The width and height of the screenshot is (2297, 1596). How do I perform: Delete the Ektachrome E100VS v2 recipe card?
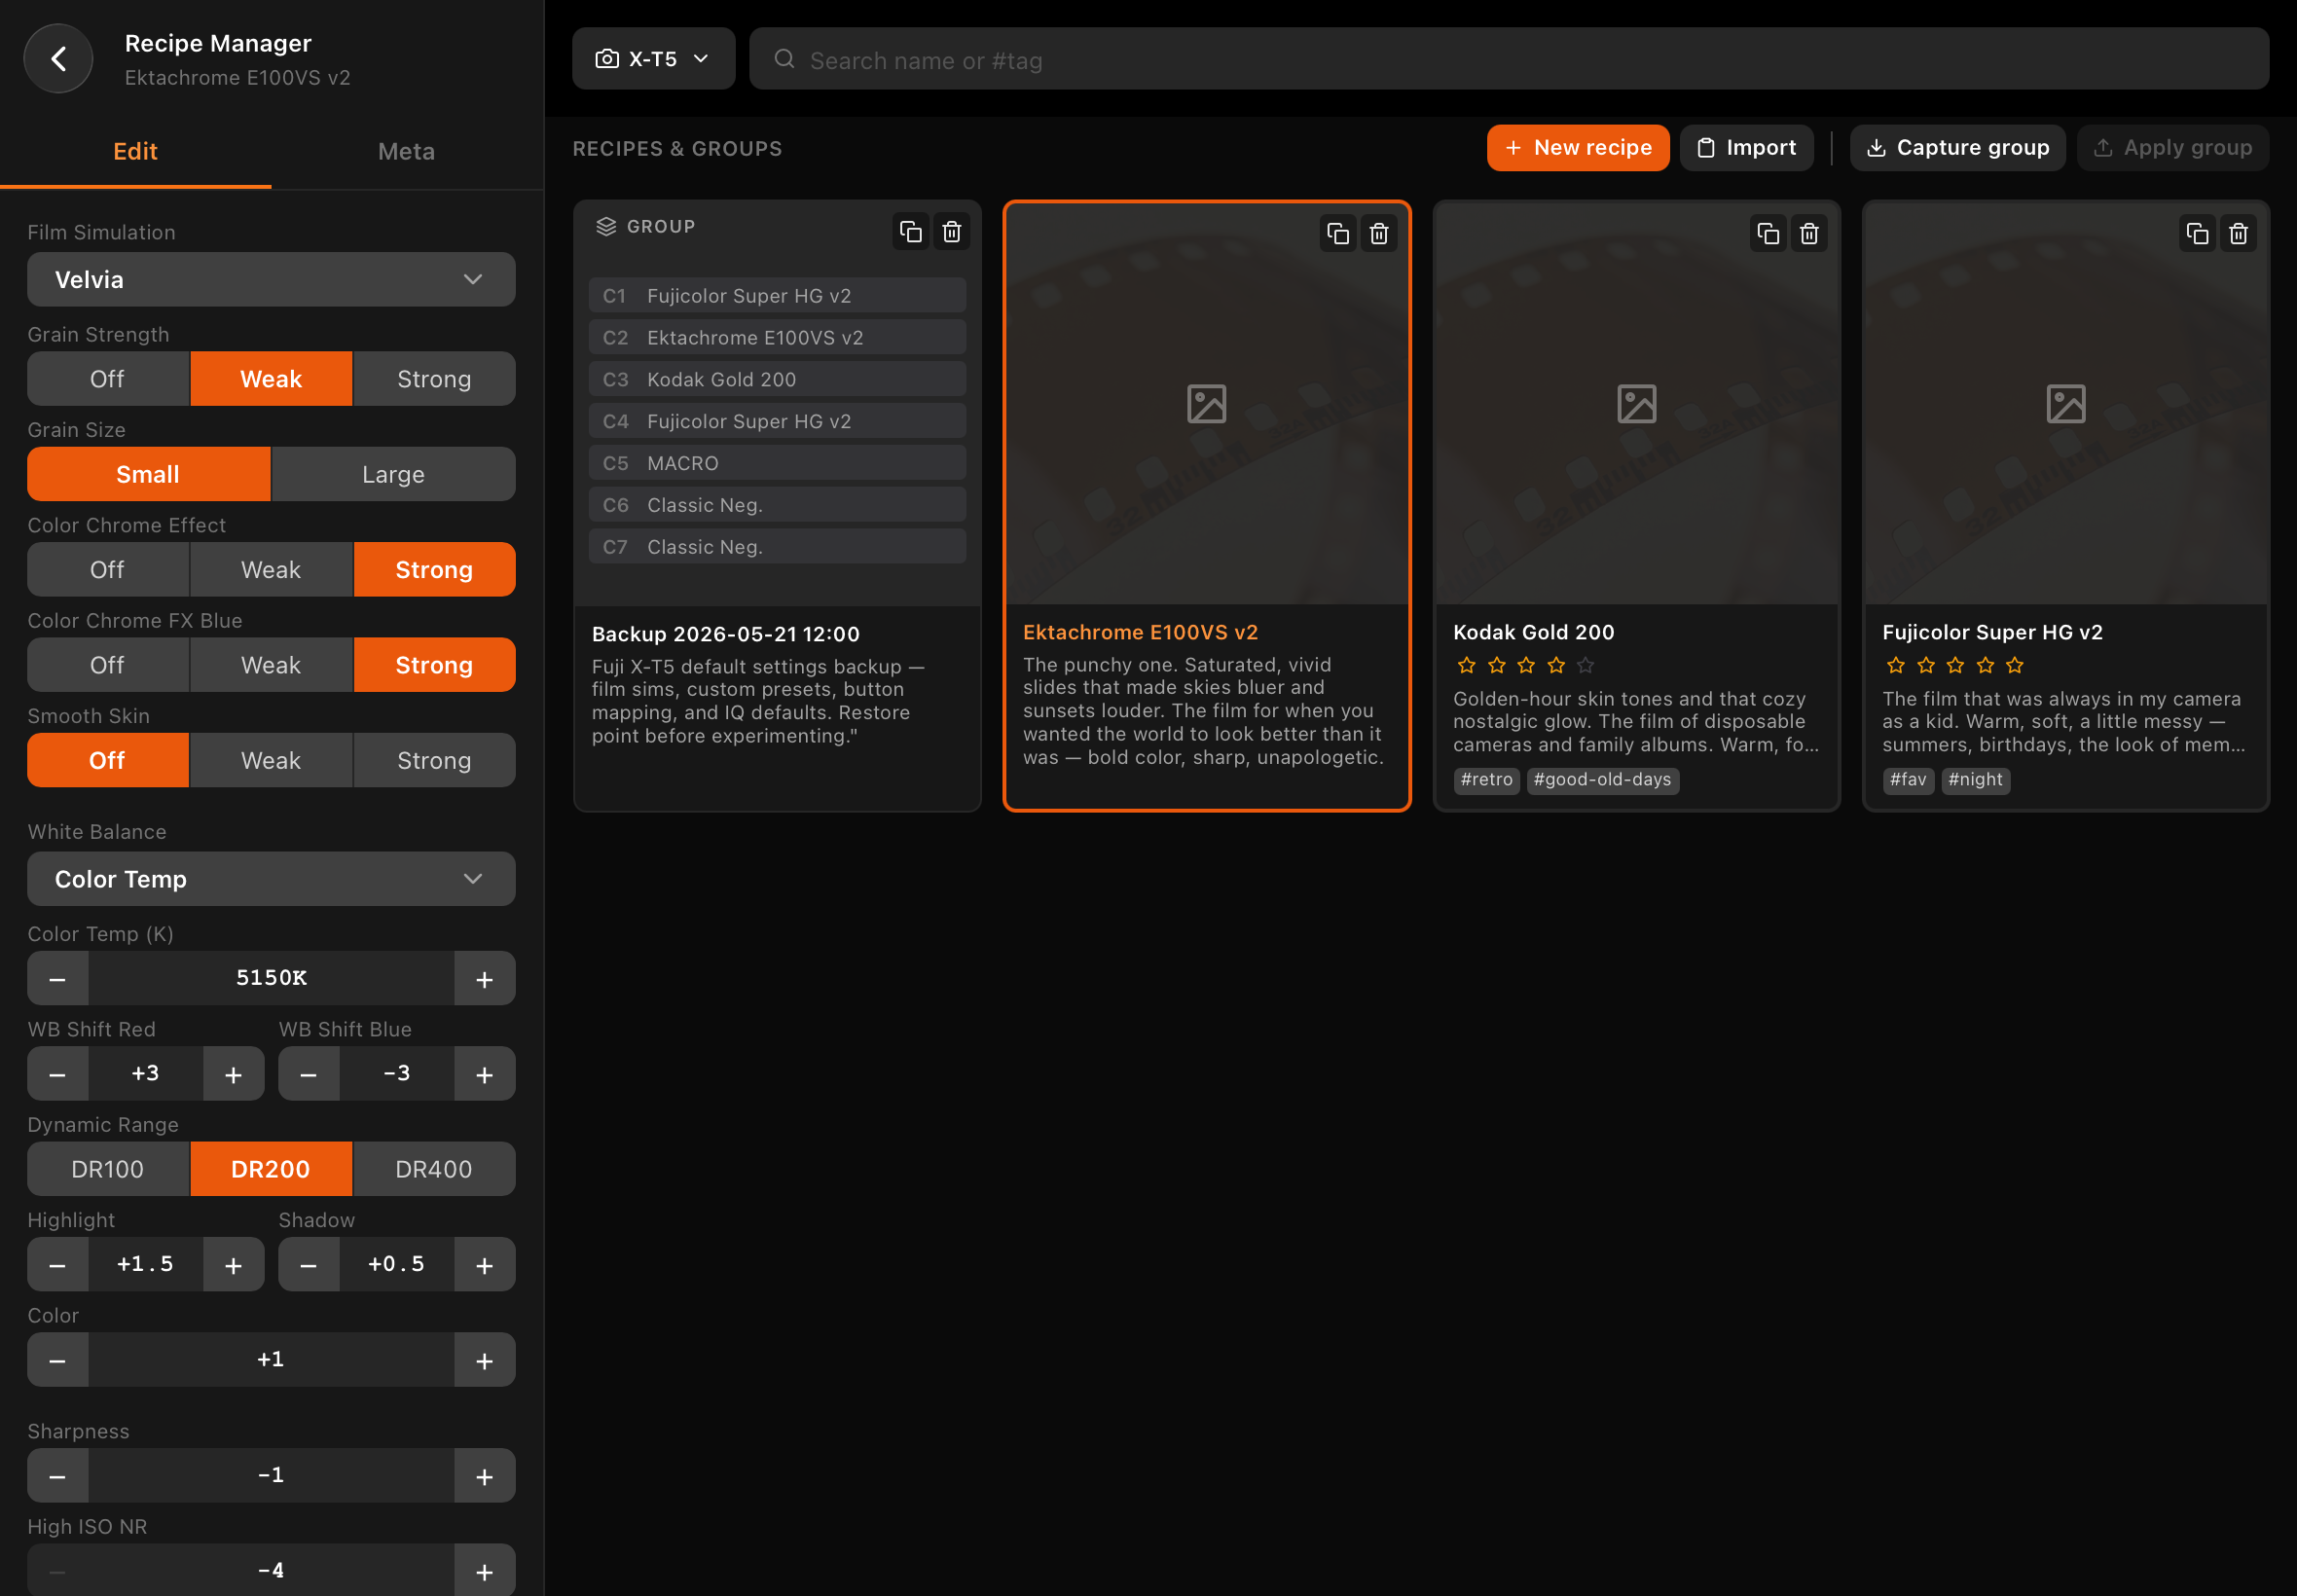click(1379, 234)
